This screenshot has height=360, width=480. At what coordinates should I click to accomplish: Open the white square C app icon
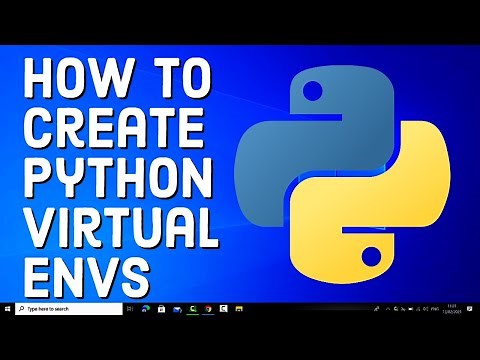(x=223, y=309)
